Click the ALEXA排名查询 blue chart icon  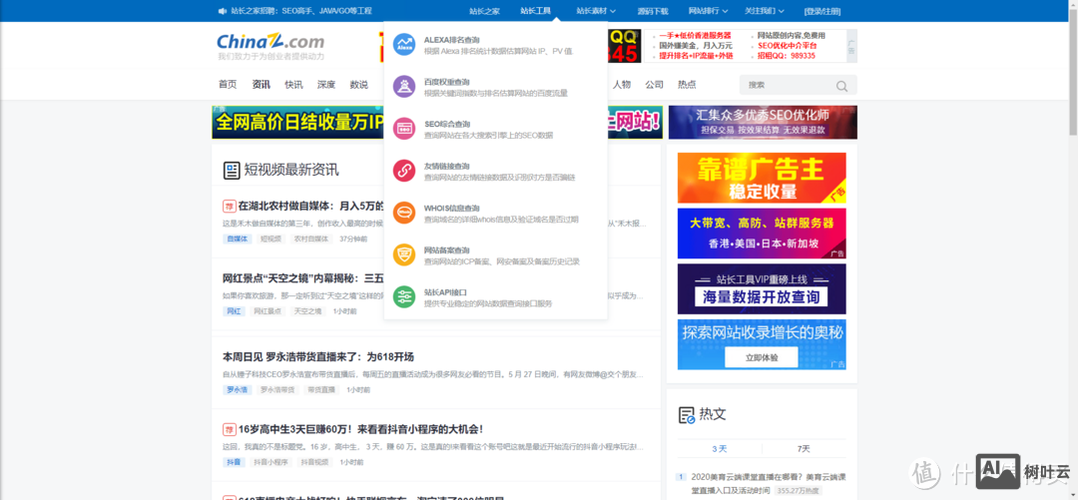point(404,45)
